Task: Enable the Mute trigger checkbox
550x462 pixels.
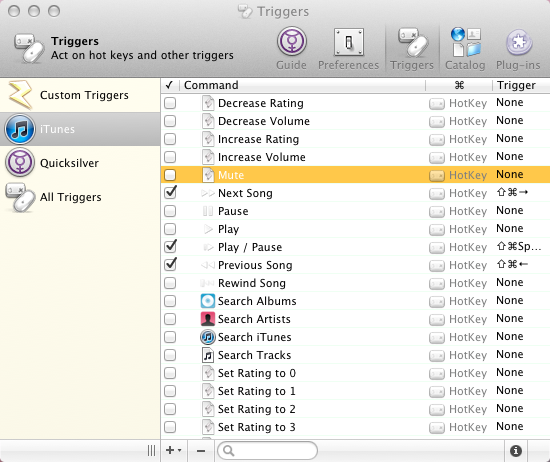Action: pyautogui.click(x=170, y=175)
